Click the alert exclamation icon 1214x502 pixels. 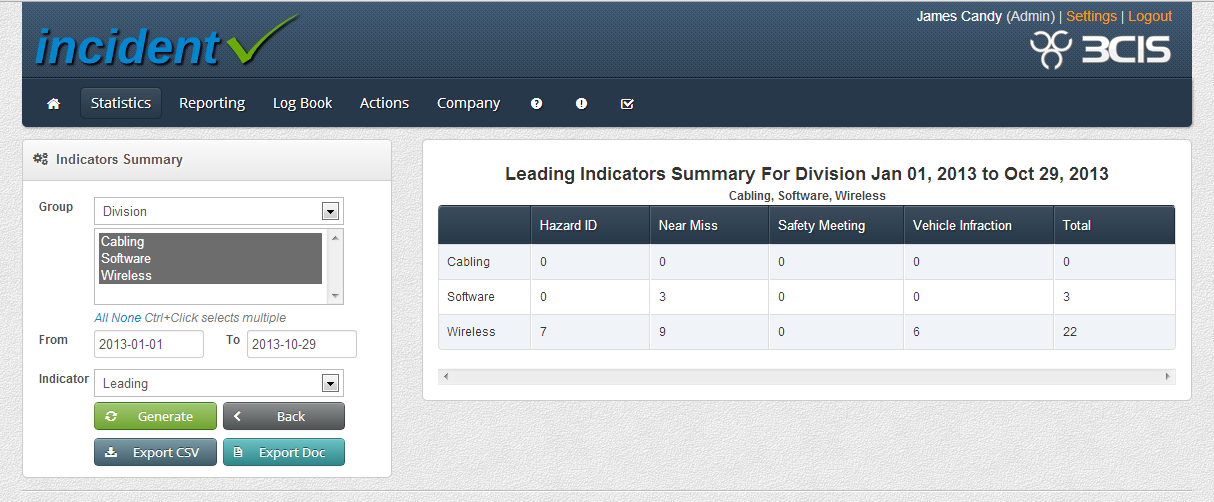point(582,104)
